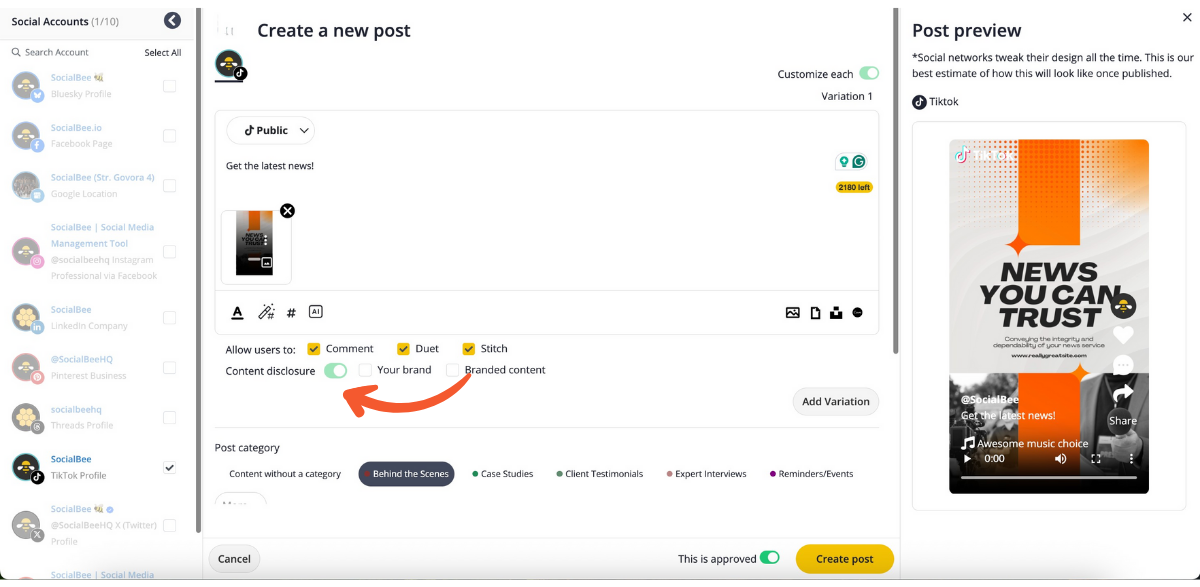The width and height of the screenshot is (1200, 587).
Task: Click the Create post button
Action: 844,559
